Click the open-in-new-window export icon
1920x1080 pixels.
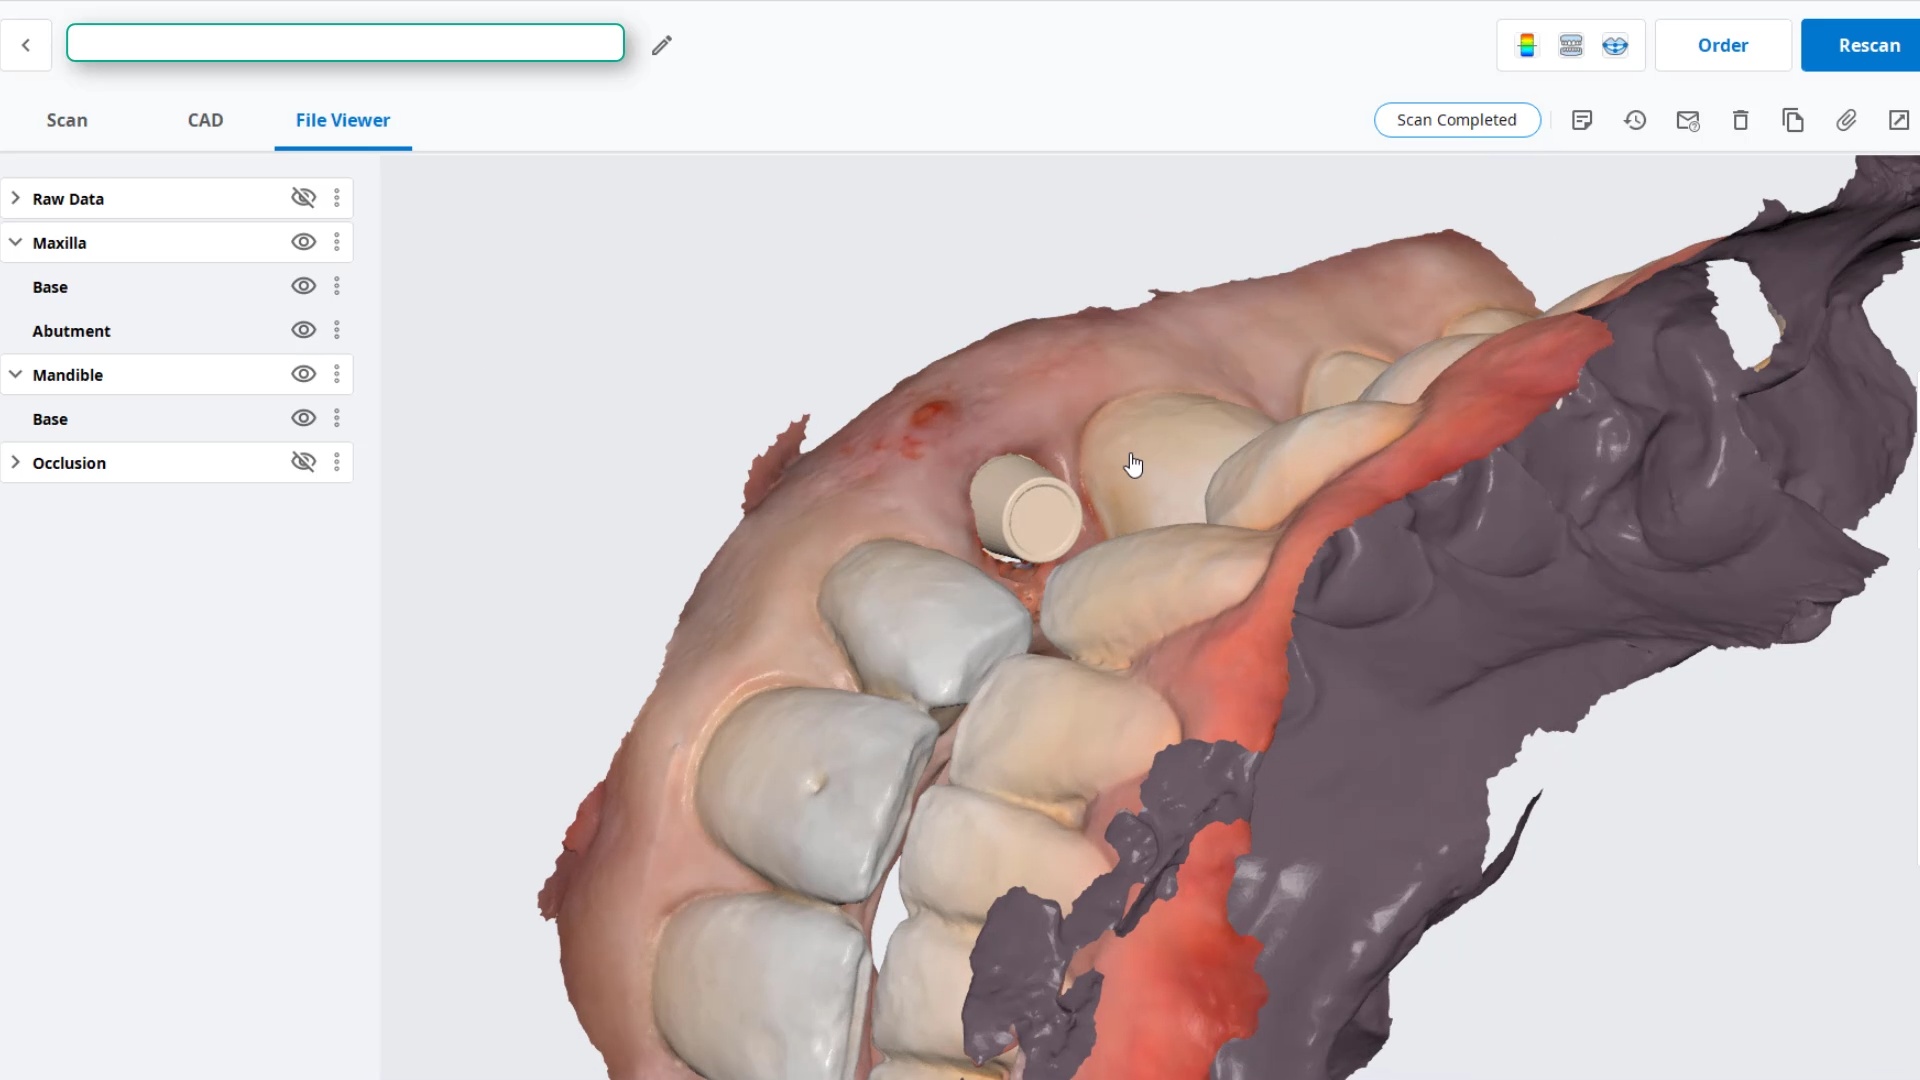point(1899,120)
